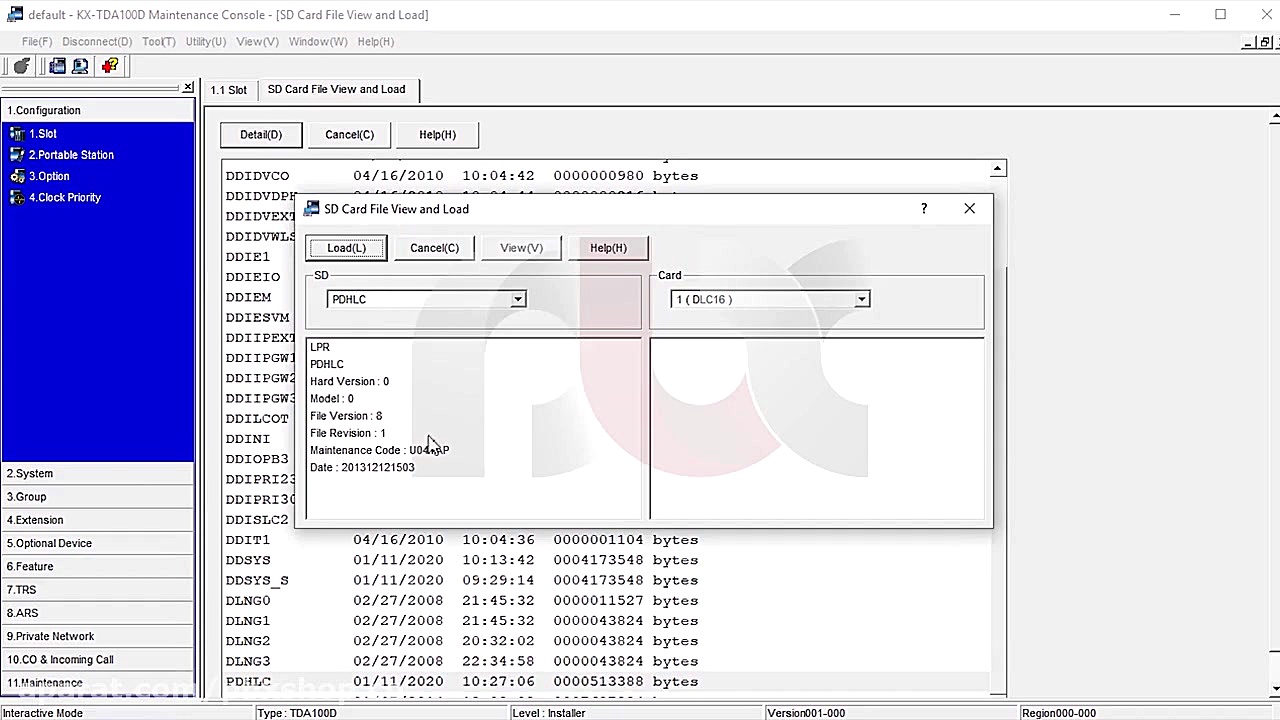Open the Utility(U) menu
This screenshot has width=1280, height=720.
click(205, 42)
